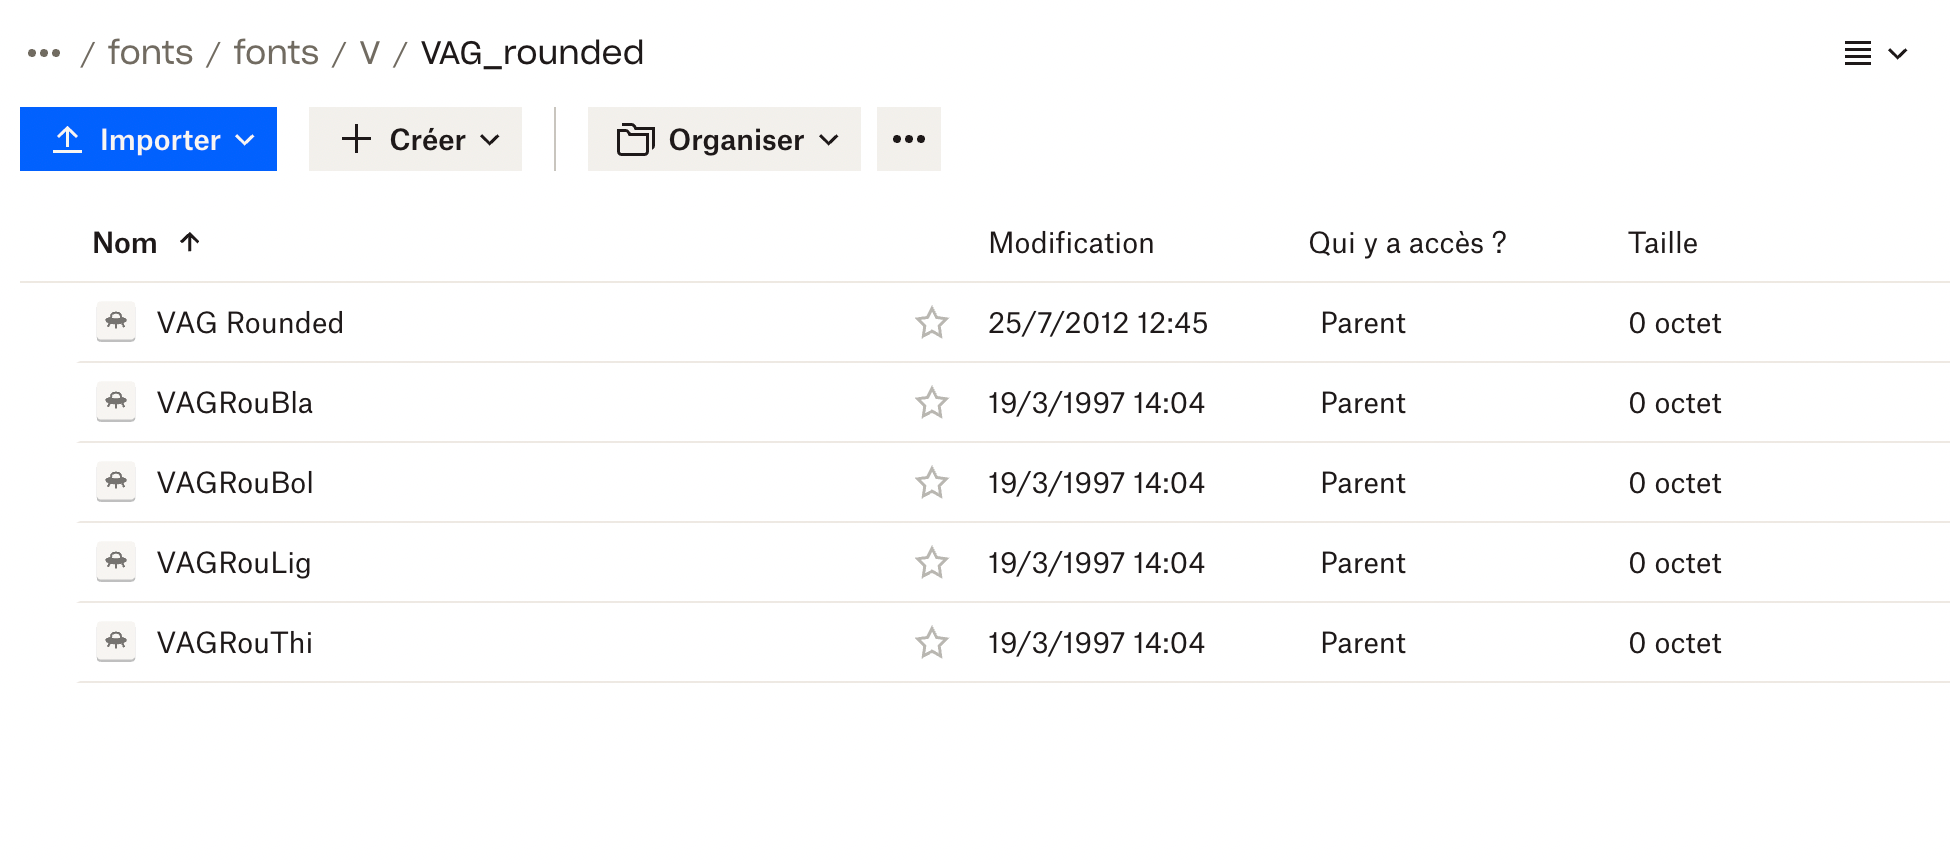This screenshot has height=864, width=1950.
Task: Open the breadcrumb ellipsis menu
Action: pyautogui.click(x=44, y=52)
